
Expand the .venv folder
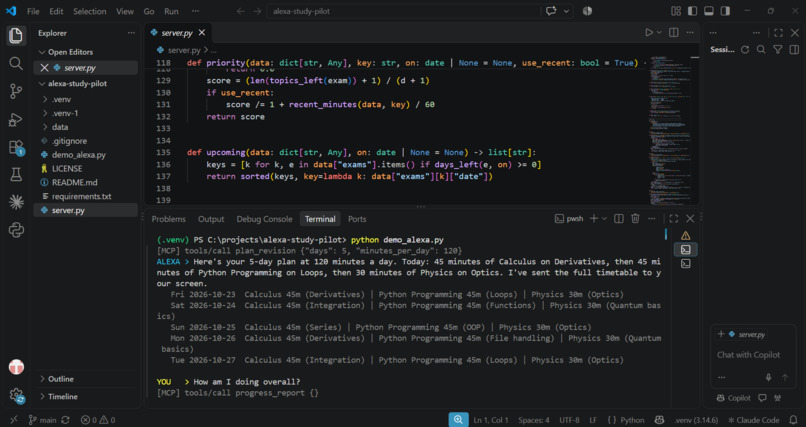[x=61, y=99]
